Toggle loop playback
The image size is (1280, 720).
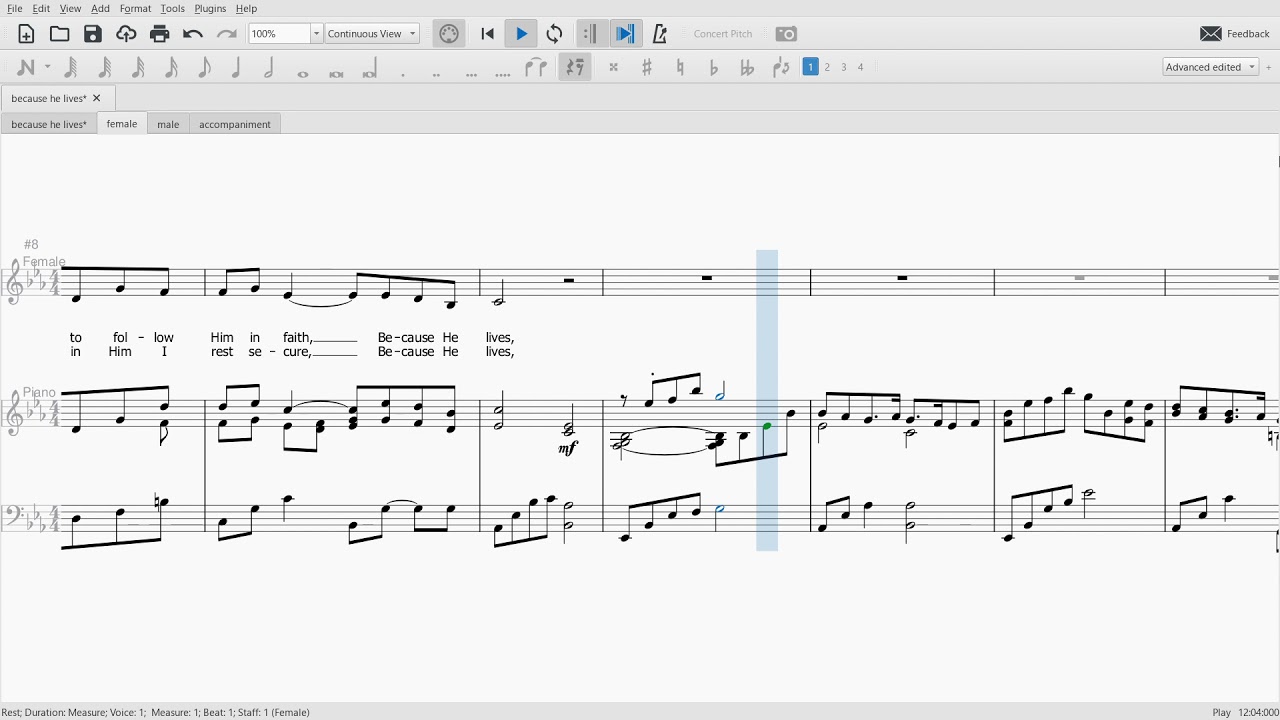pos(555,34)
